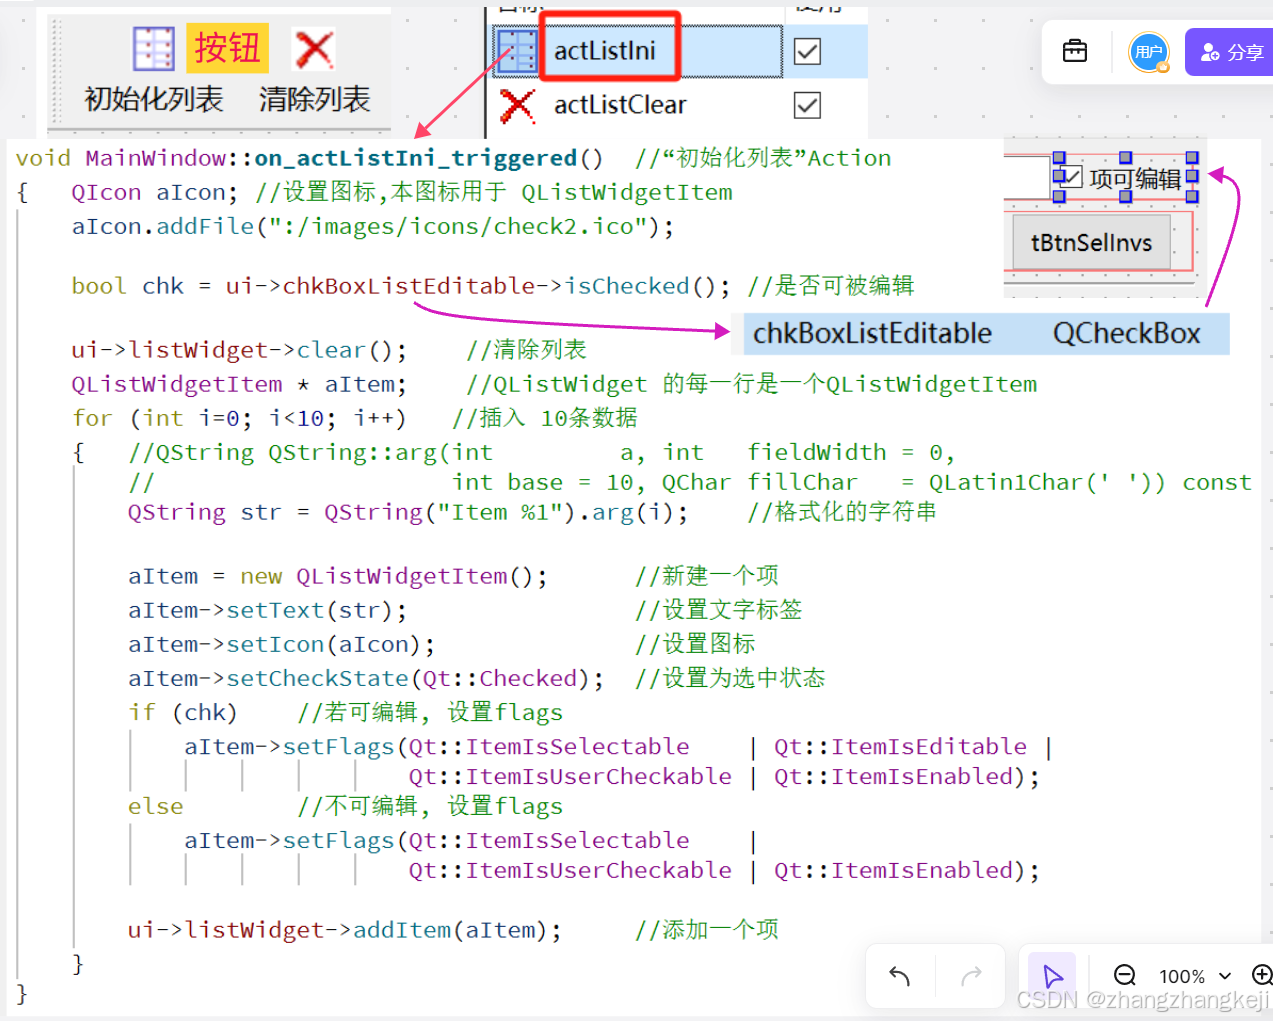Click the aIcon.addFile code line
The height and width of the screenshot is (1021, 1273).
(373, 226)
